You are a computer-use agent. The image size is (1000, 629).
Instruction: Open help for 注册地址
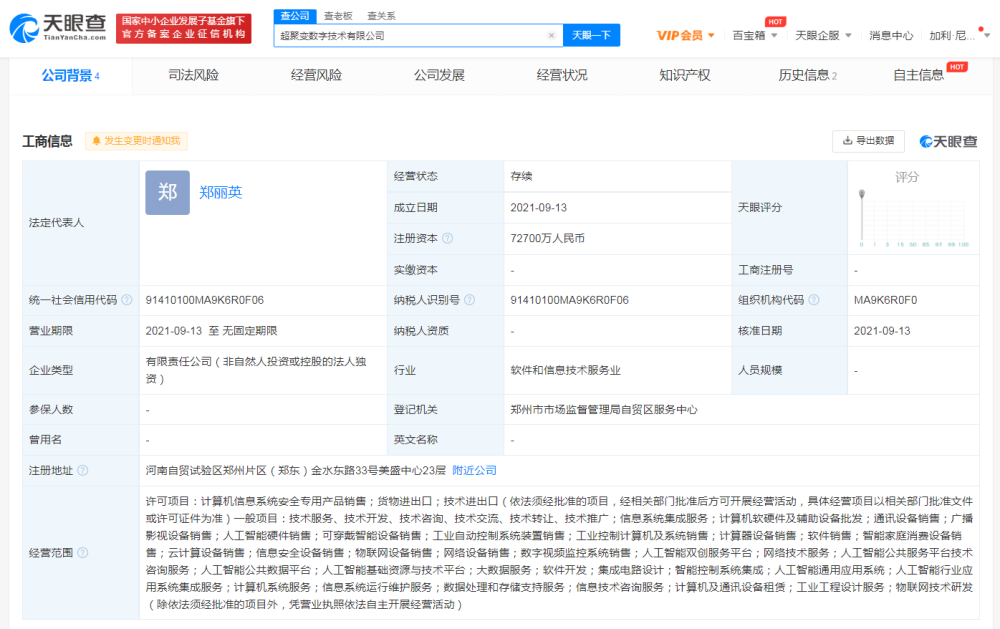tap(83, 471)
